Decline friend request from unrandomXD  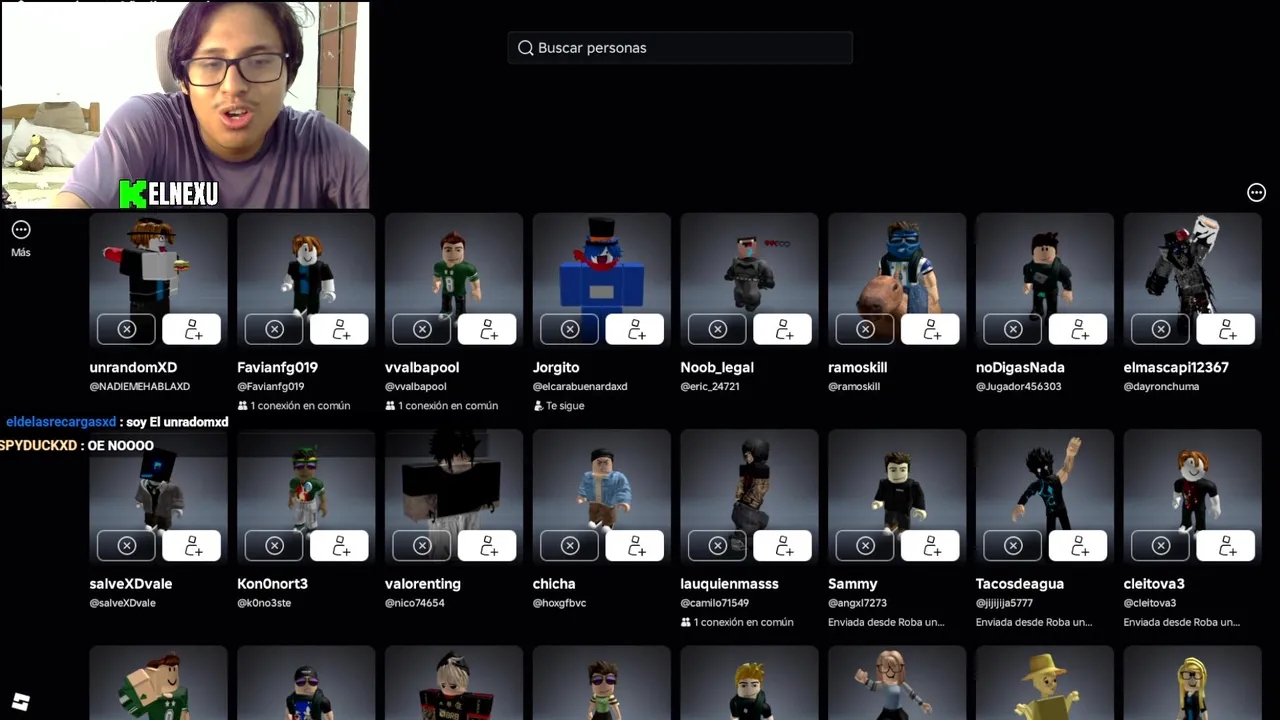pyautogui.click(x=126, y=329)
